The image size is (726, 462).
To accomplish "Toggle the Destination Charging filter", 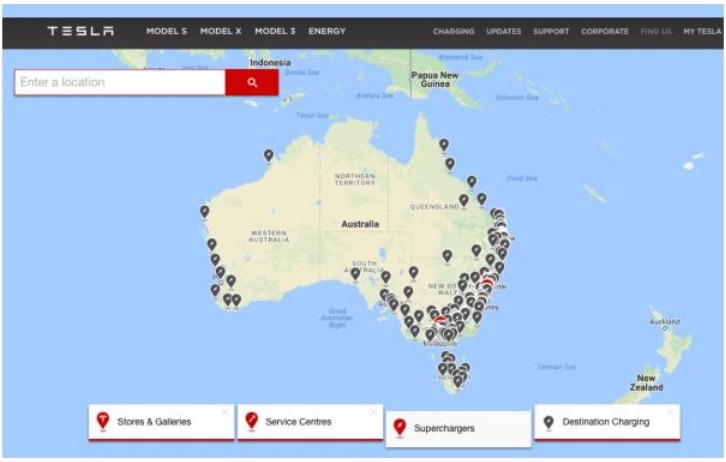I will tap(607, 422).
